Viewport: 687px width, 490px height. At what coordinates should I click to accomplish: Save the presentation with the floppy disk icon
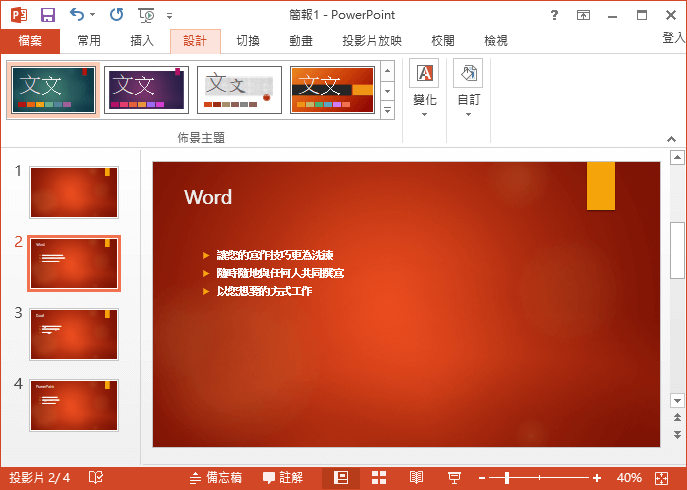[48, 15]
